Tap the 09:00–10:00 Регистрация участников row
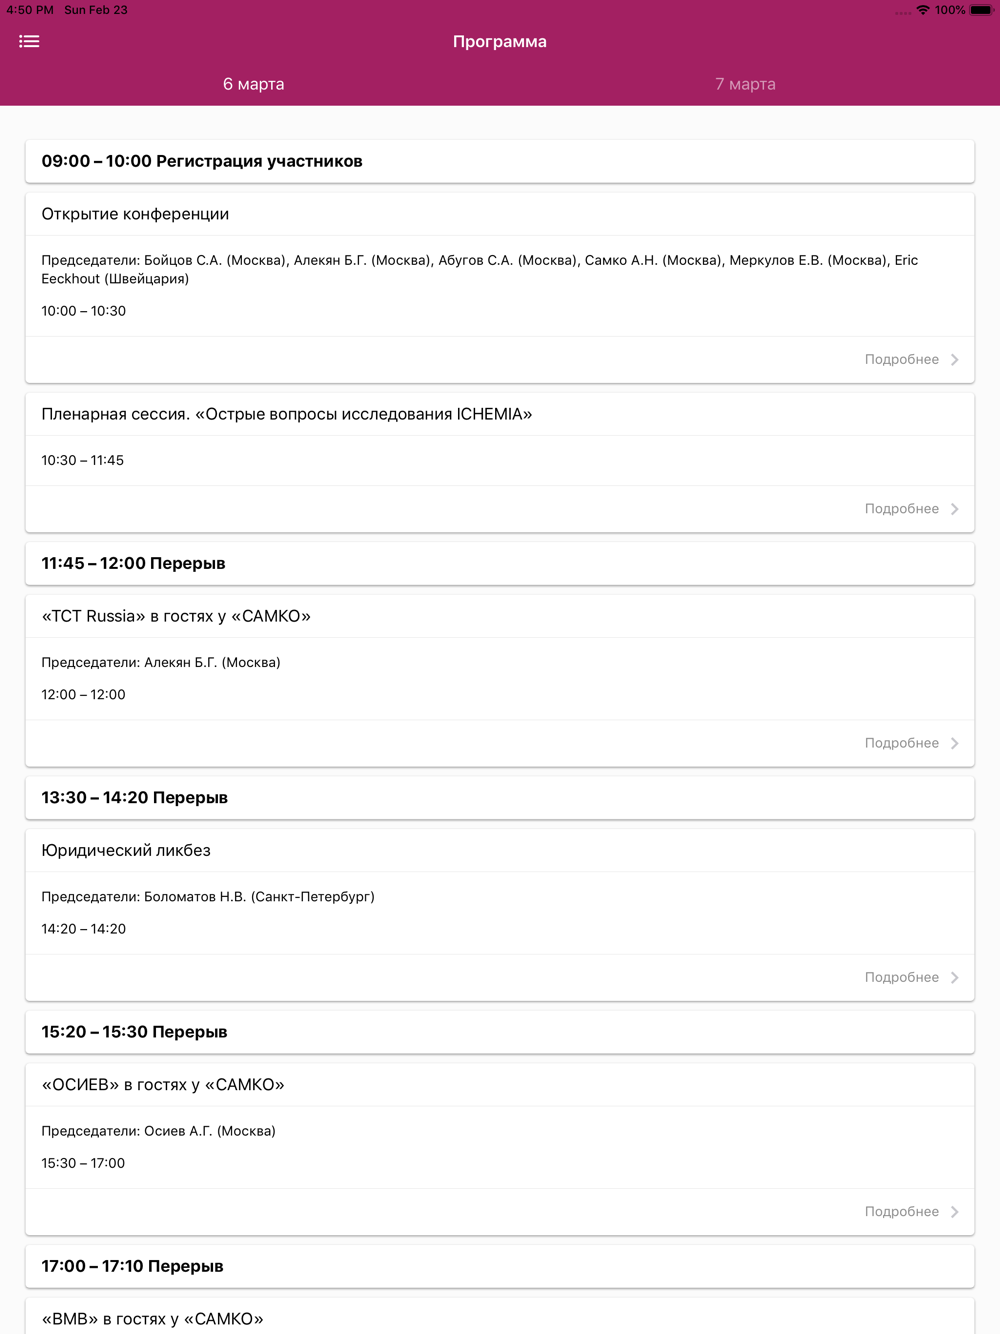 [500, 161]
